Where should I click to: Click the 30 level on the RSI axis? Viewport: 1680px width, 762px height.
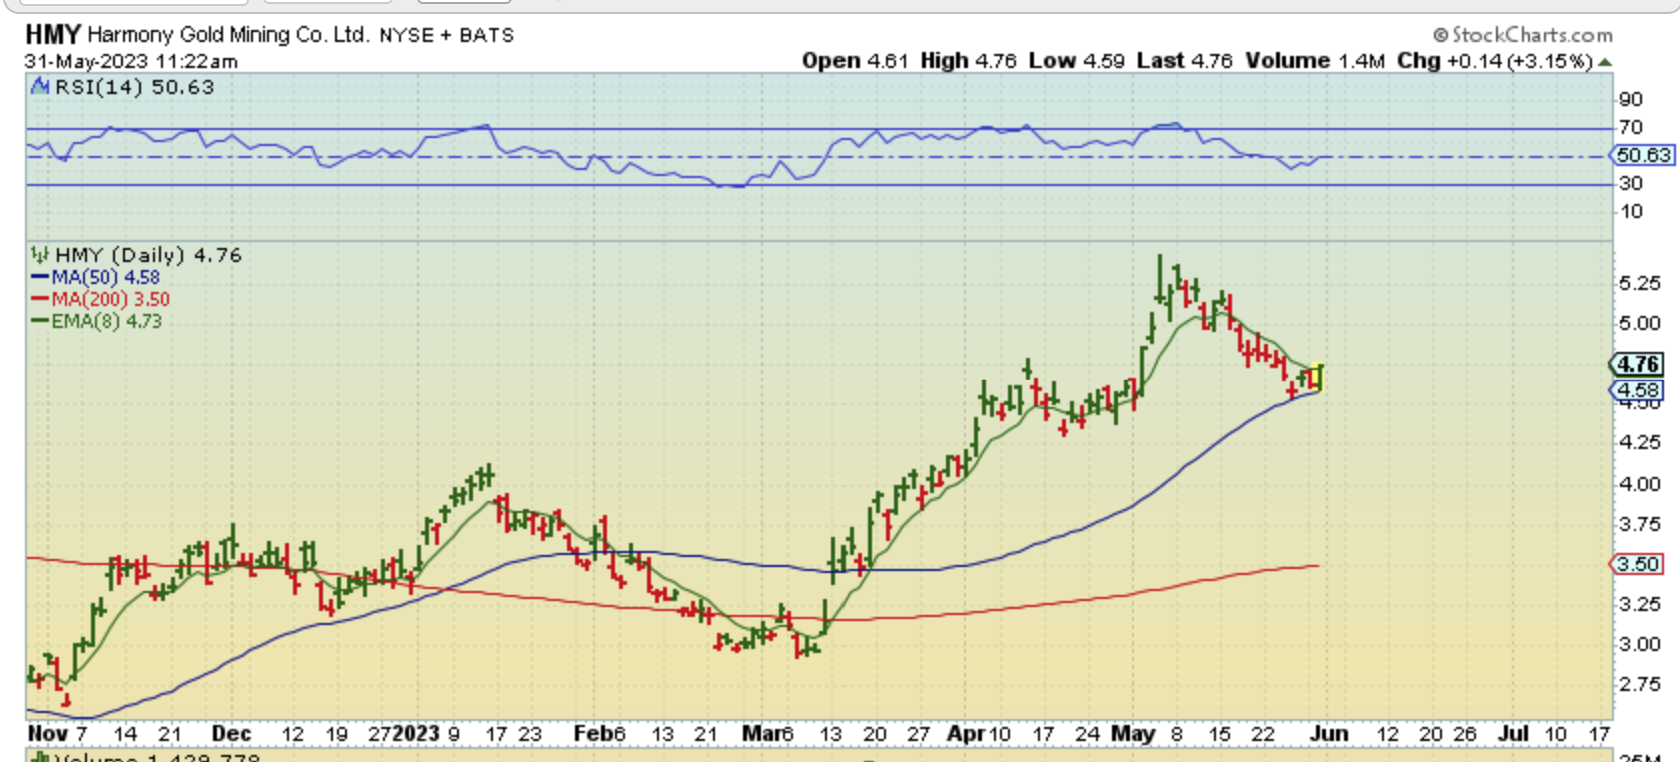pyautogui.click(x=1631, y=183)
